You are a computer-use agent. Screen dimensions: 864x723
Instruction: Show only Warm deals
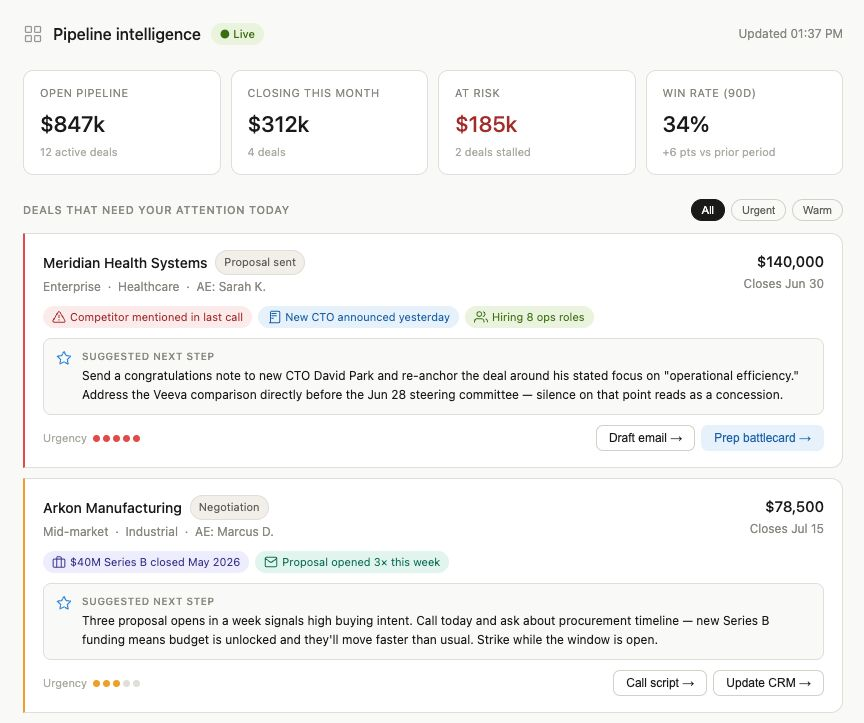(817, 211)
